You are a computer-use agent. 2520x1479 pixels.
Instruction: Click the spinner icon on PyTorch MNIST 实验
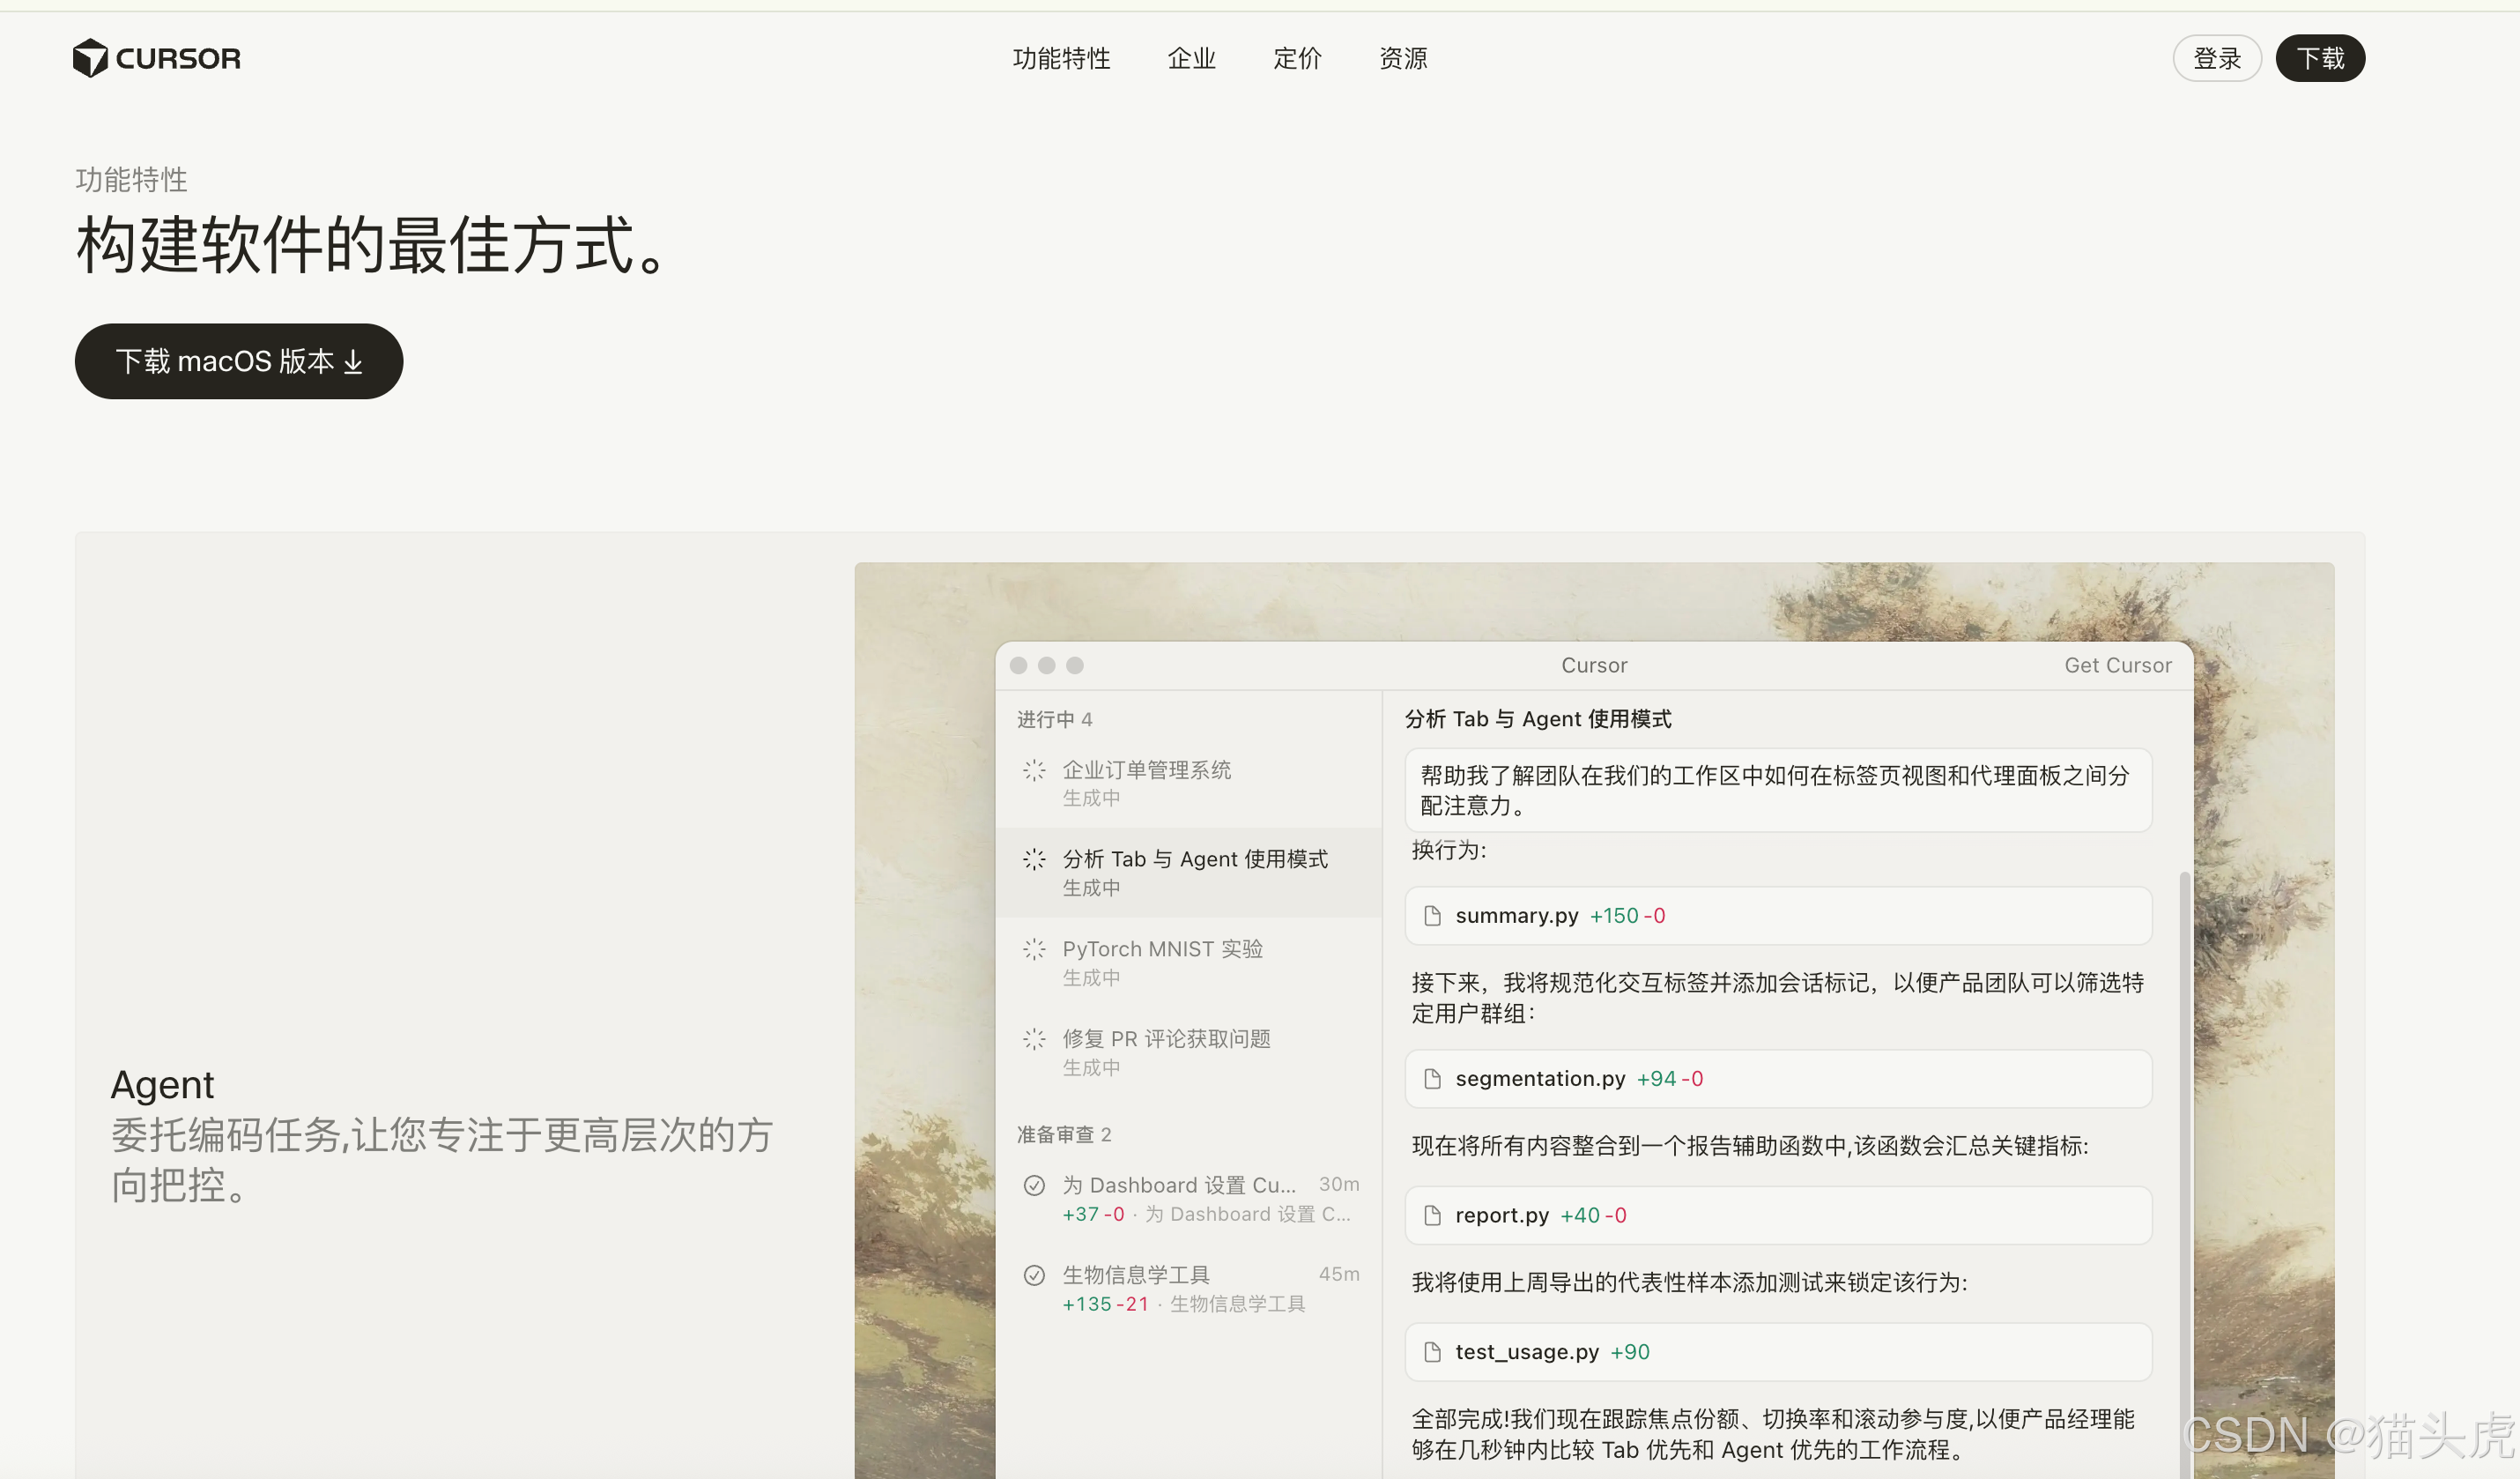(1034, 949)
